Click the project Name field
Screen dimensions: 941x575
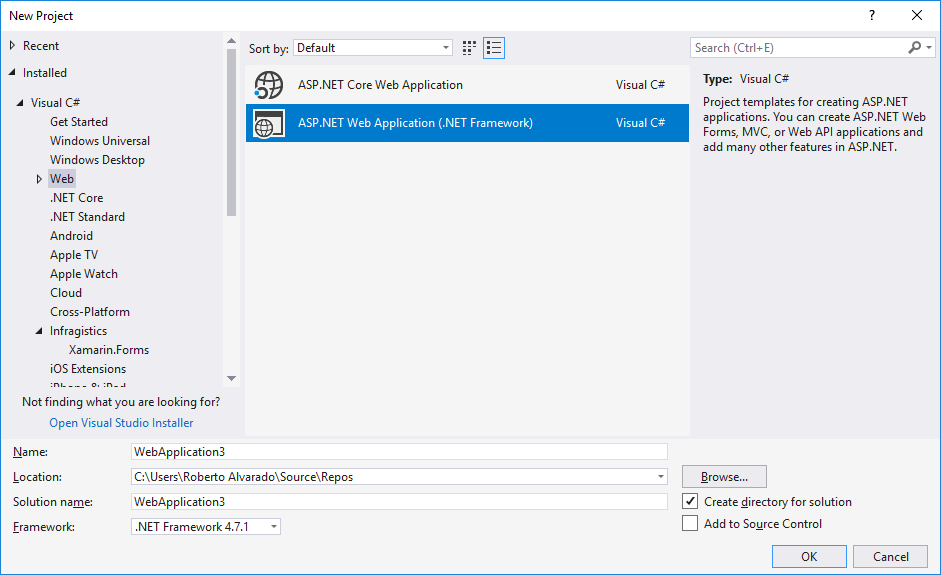tap(399, 451)
